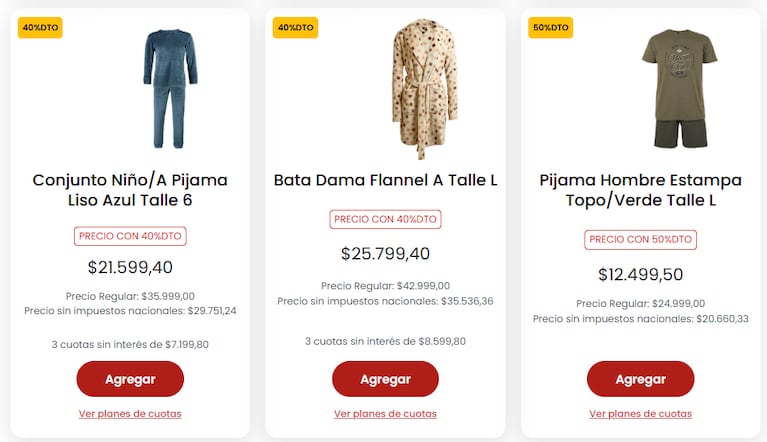Click the 40%DTO badge on the blue pajama

40,28
